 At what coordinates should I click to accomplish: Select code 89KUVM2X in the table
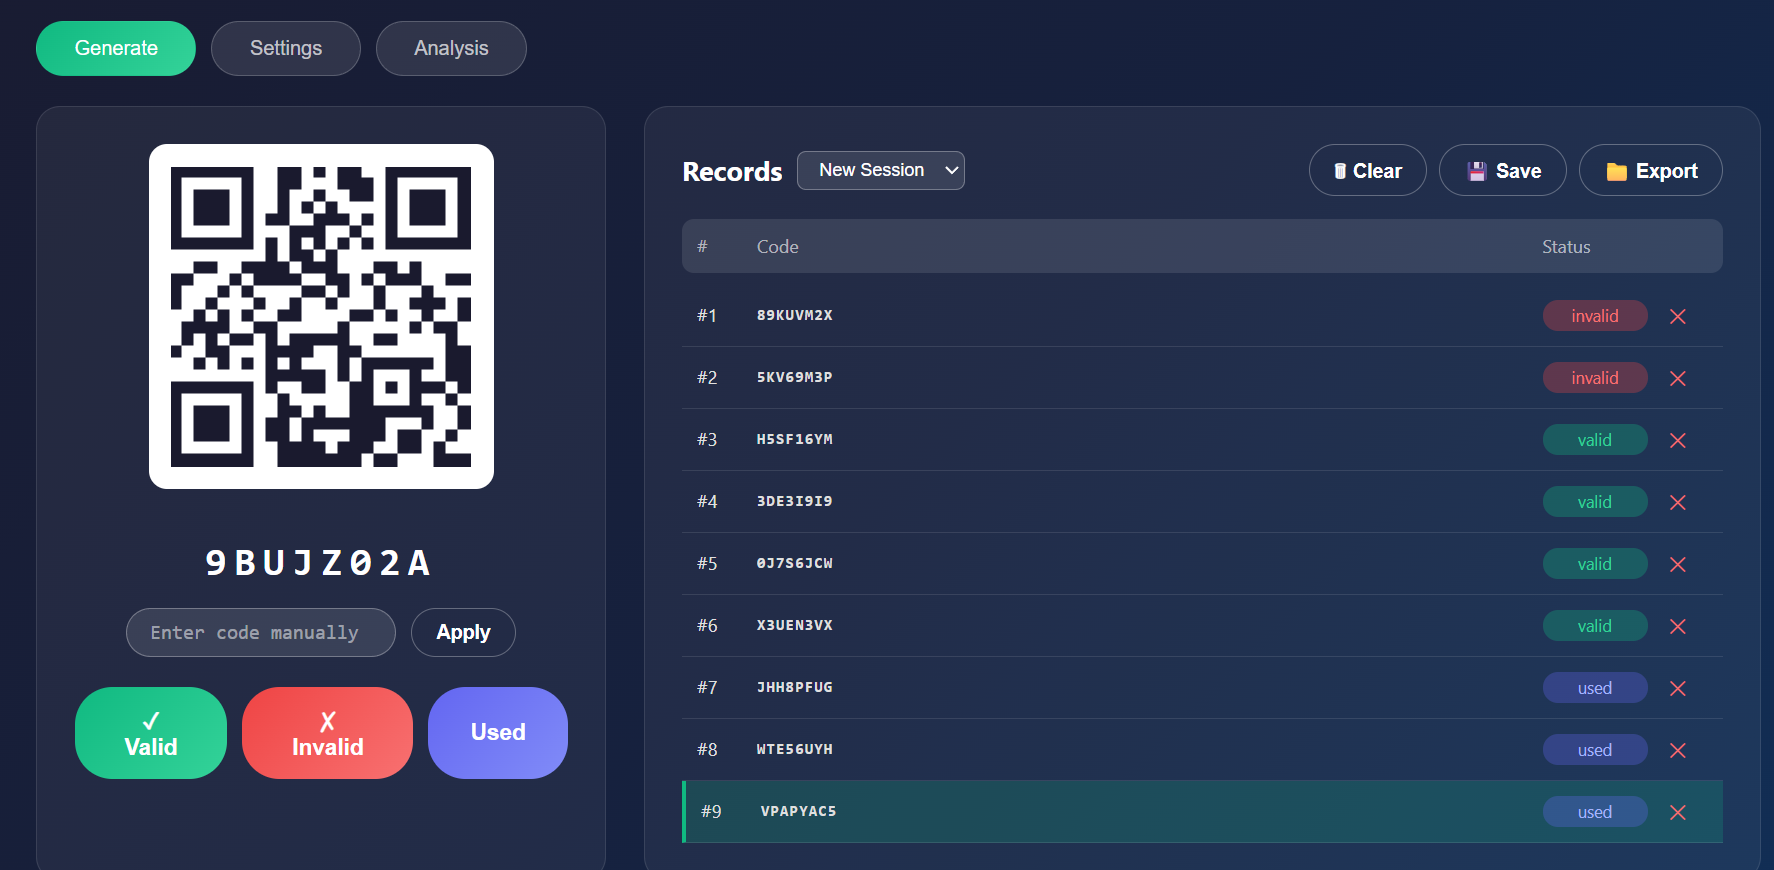click(795, 315)
